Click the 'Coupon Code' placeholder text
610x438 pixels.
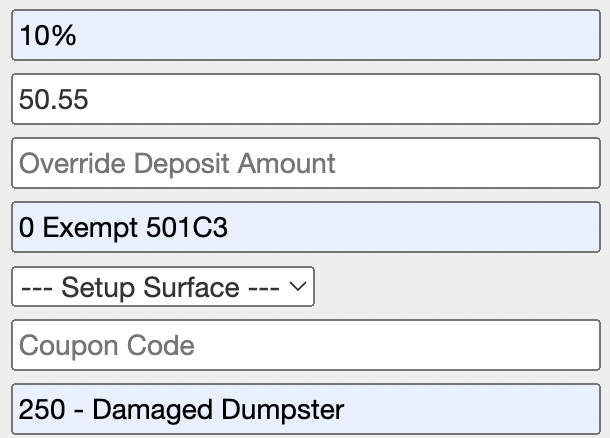[x=107, y=347]
